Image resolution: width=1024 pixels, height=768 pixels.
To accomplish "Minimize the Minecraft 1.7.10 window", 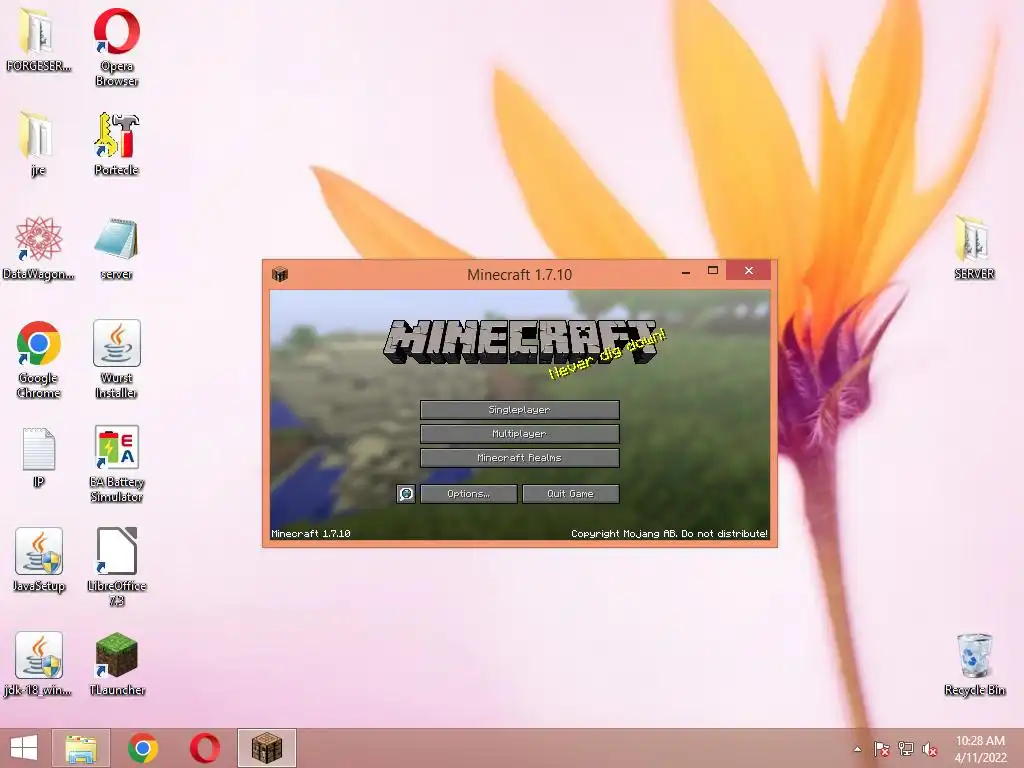I will tap(686, 272).
